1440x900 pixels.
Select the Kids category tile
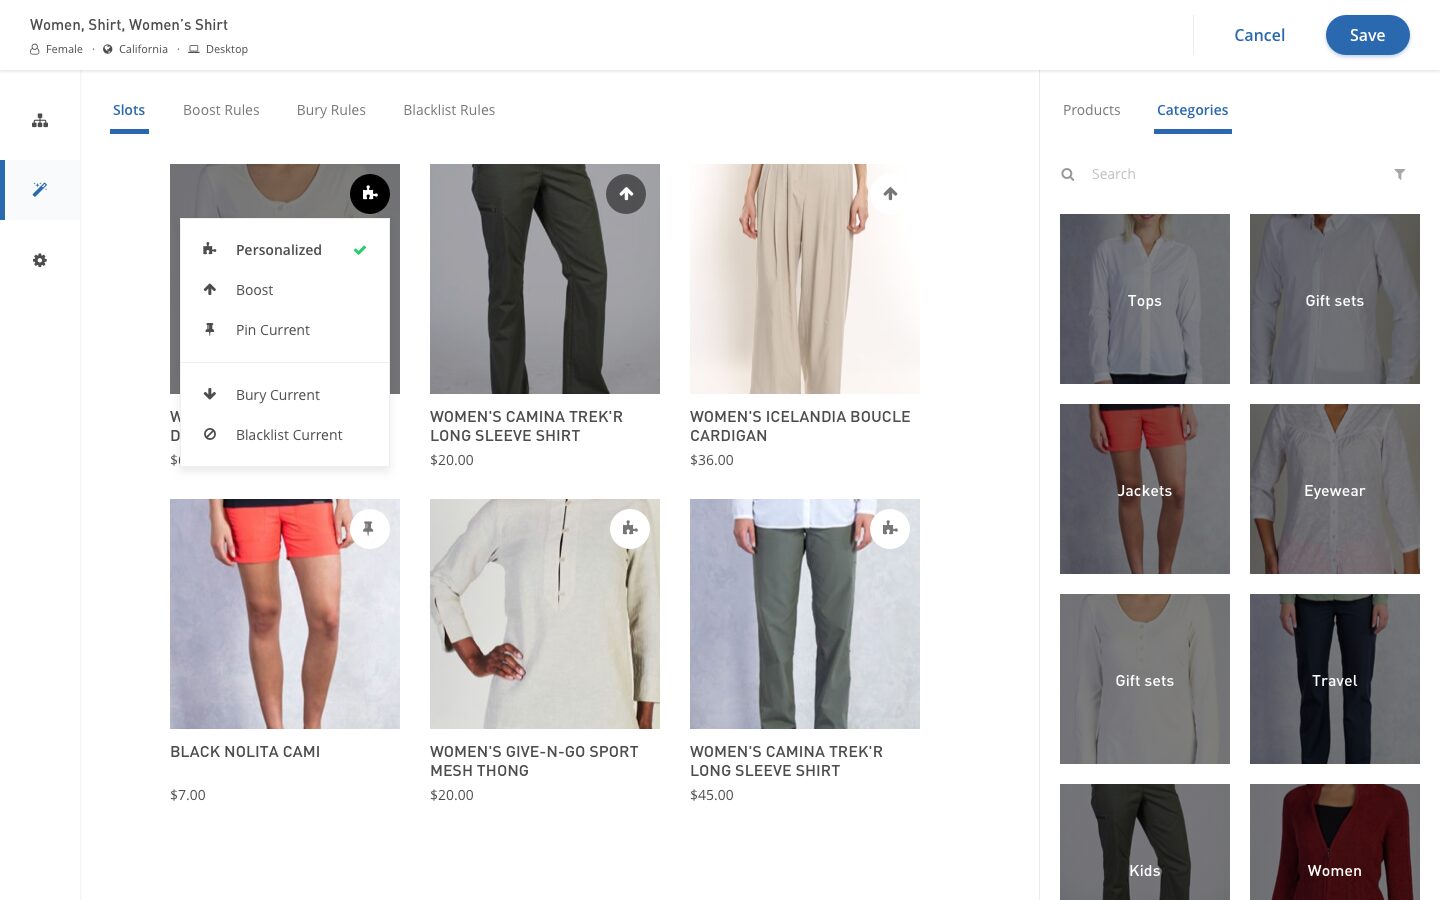point(1145,842)
